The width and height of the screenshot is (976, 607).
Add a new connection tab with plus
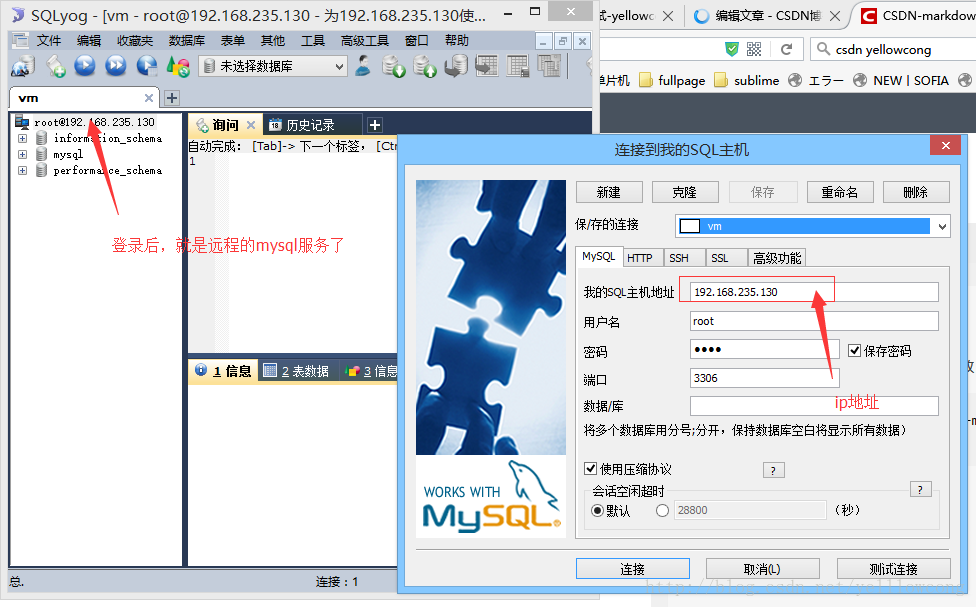[172, 98]
